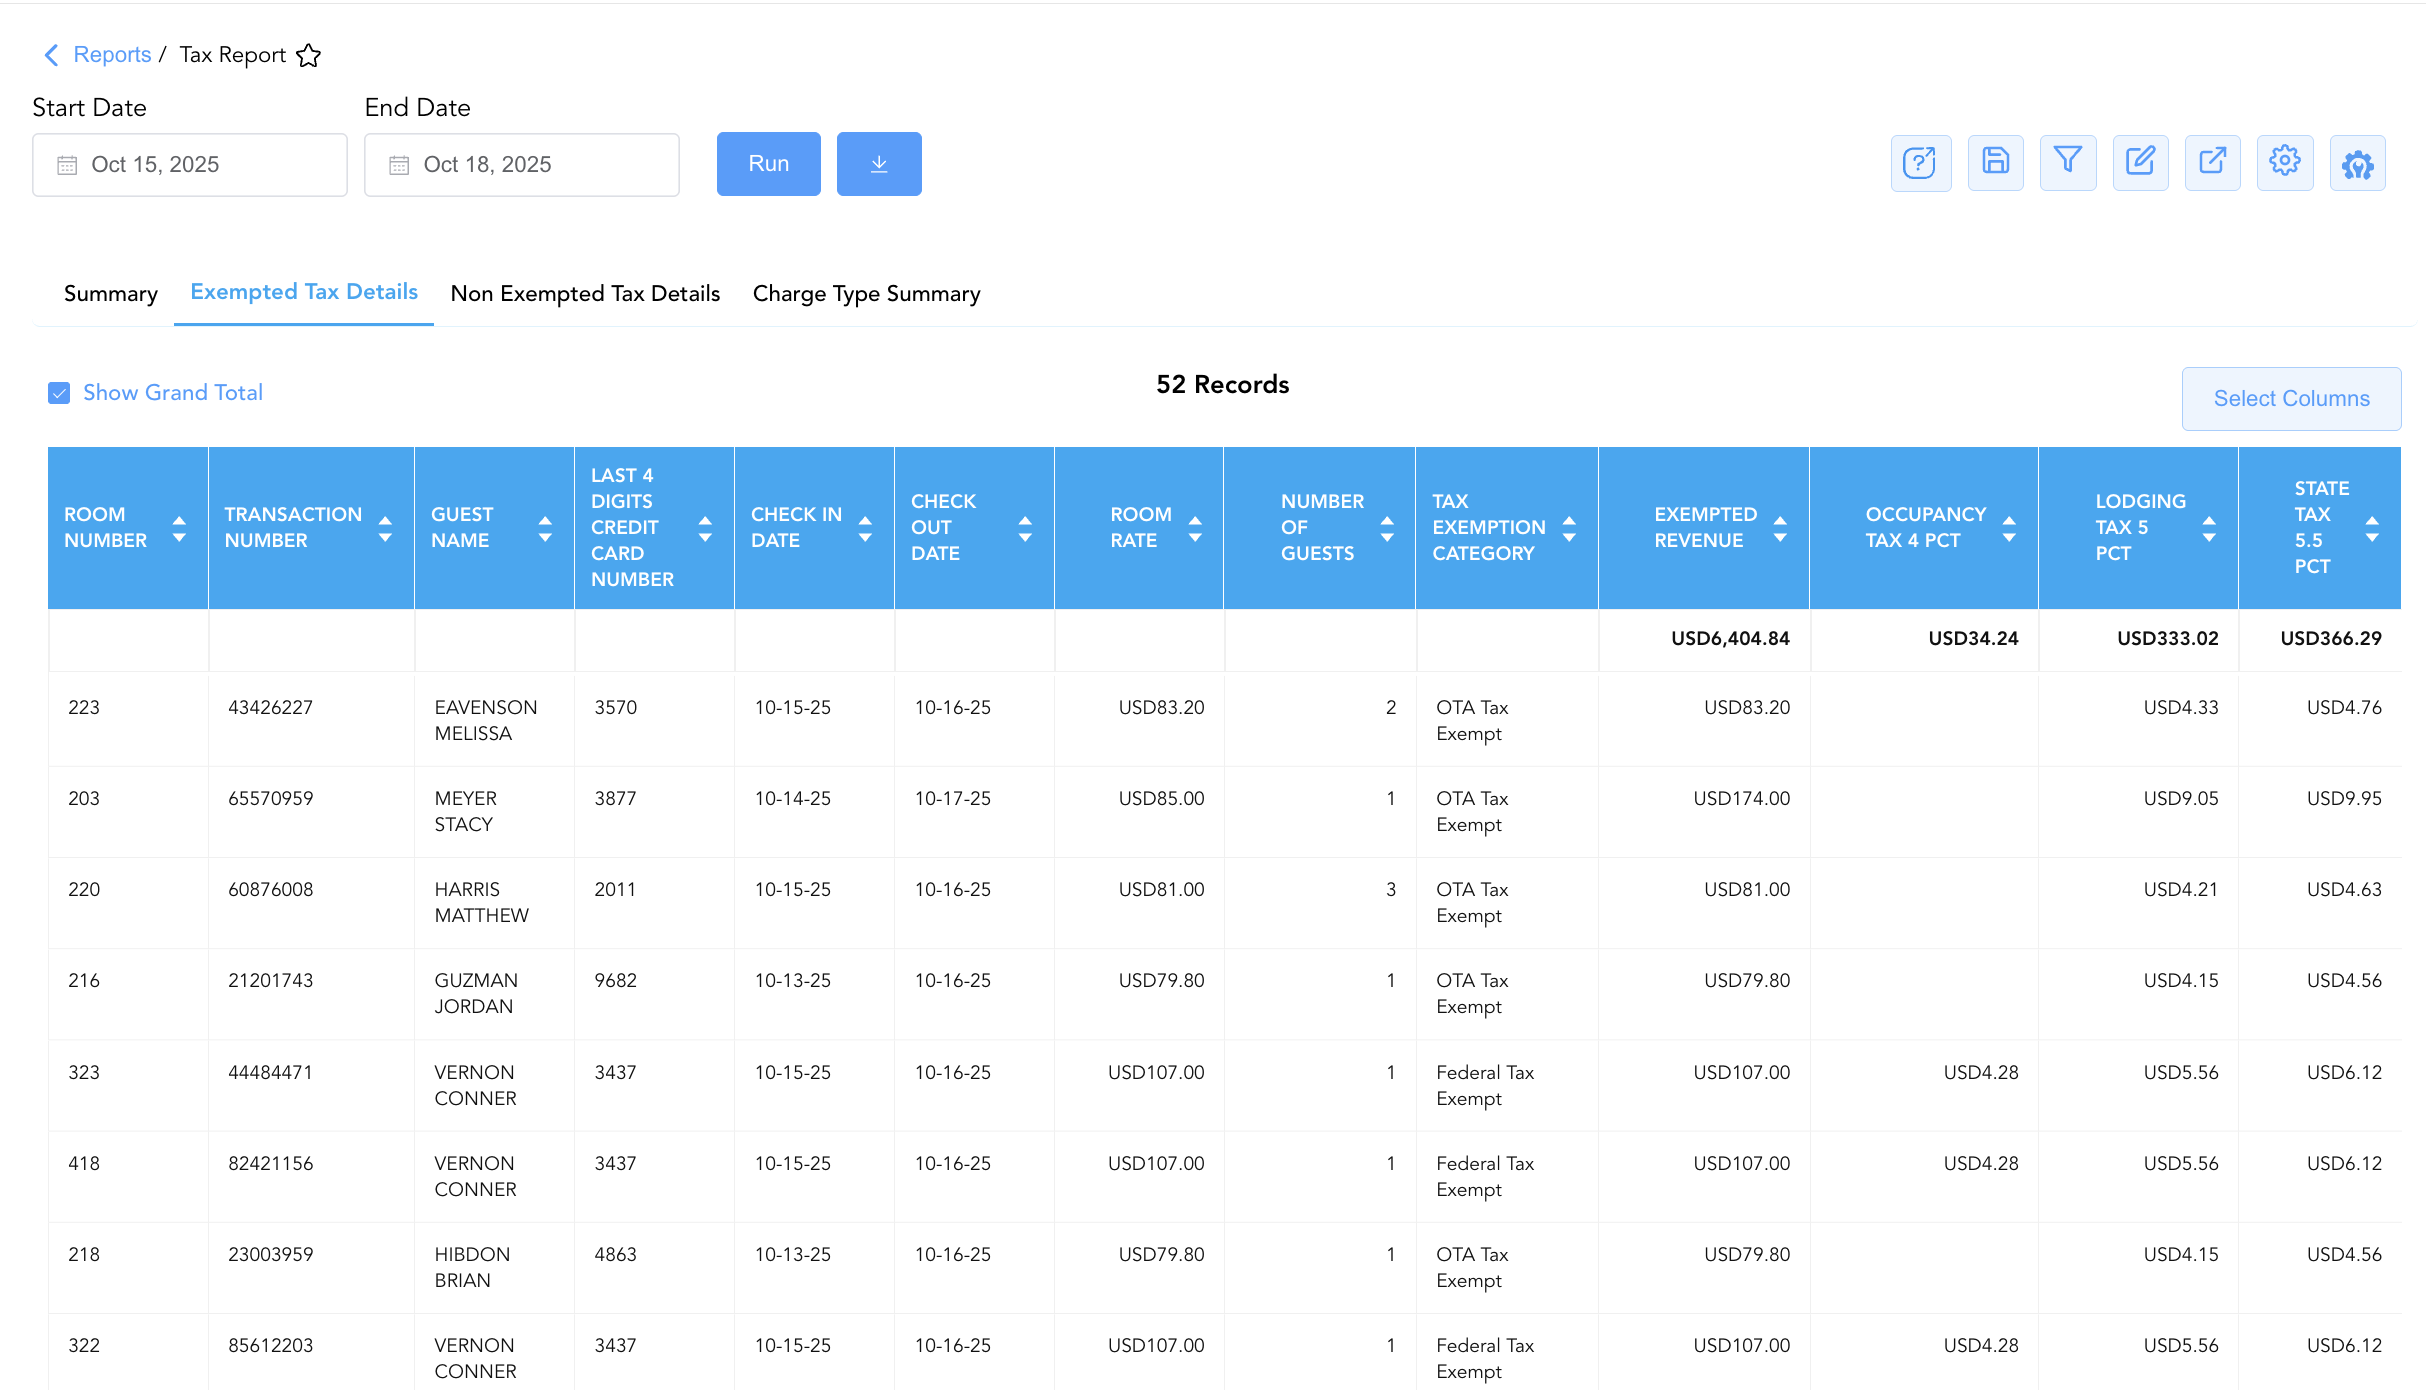Click the save report floppy icon
This screenshot has width=2426, height=1390.
coord(1995,163)
